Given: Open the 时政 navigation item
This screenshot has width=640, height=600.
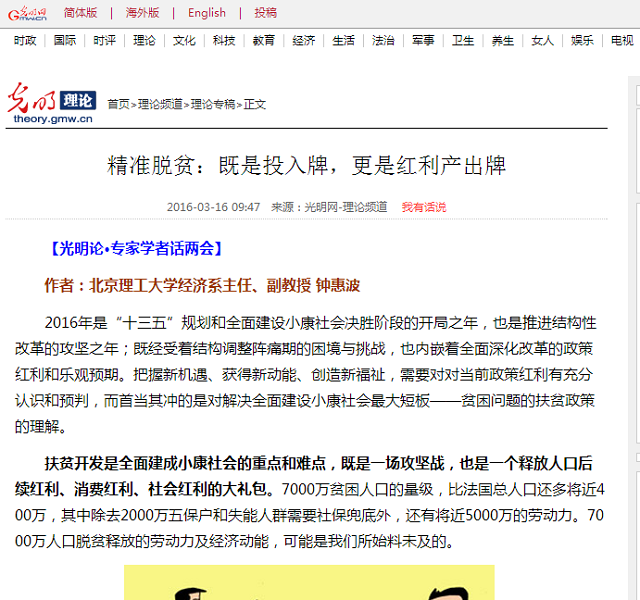Looking at the screenshot, I should [25, 41].
